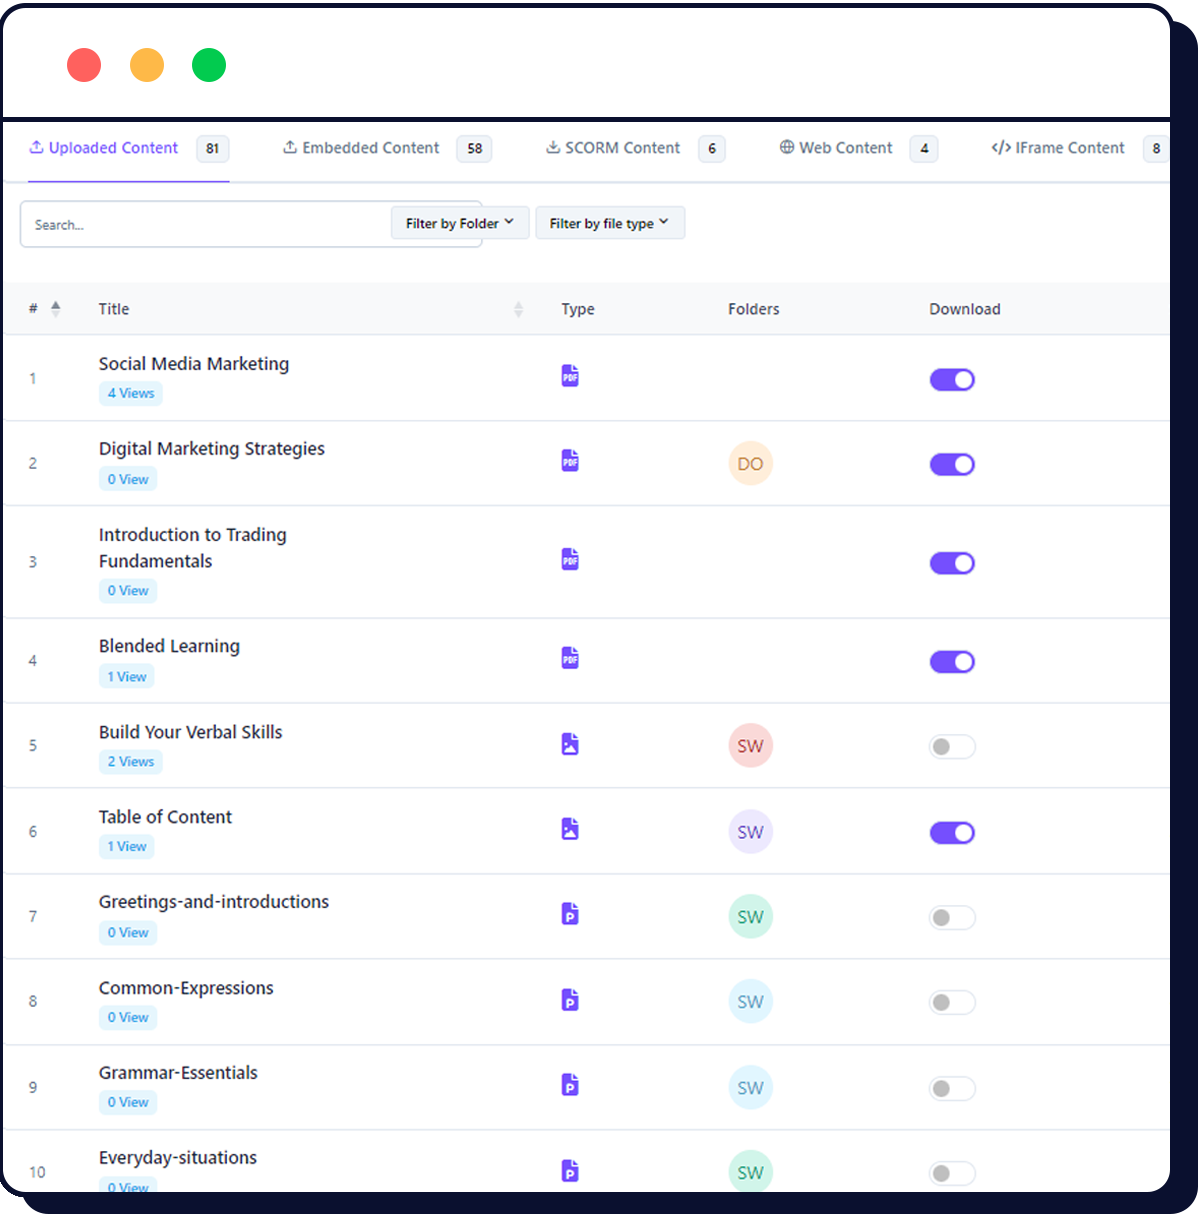Click the SW folder badge for Common-Expressions
The image size is (1200, 1216).
(x=750, y=1002)
